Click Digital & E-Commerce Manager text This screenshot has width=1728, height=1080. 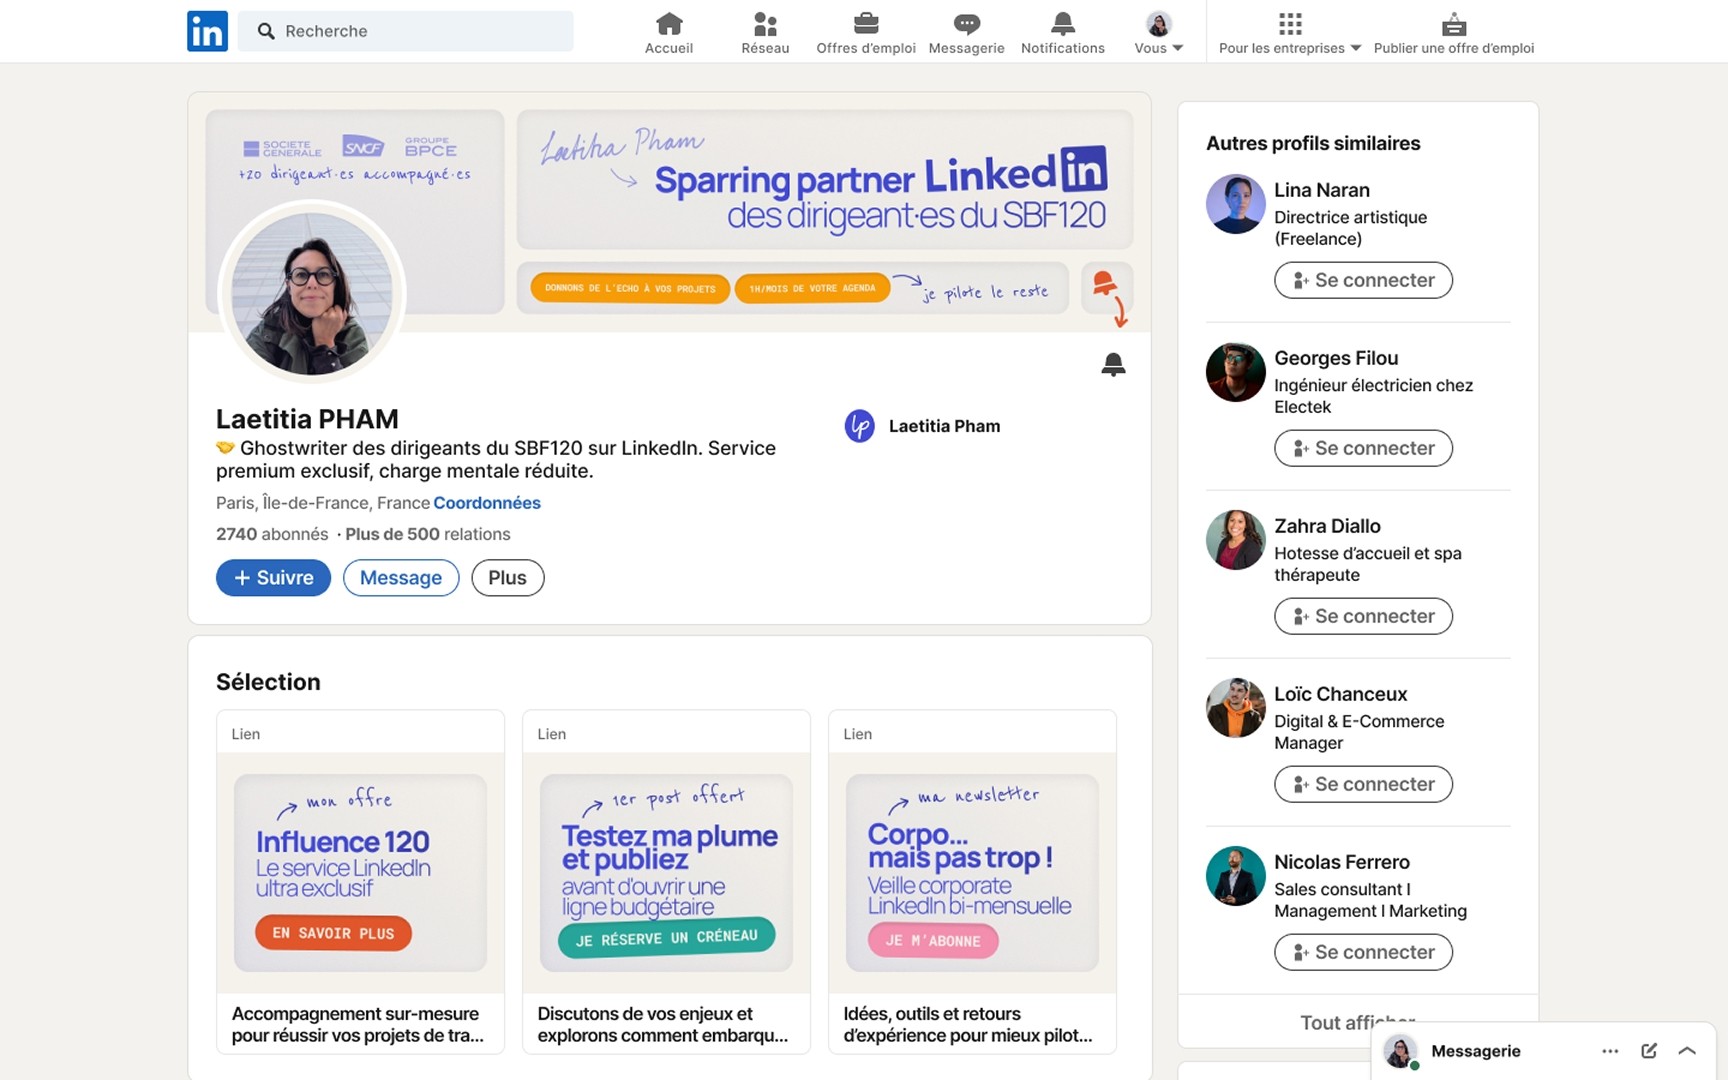[x=1359, y=732]
